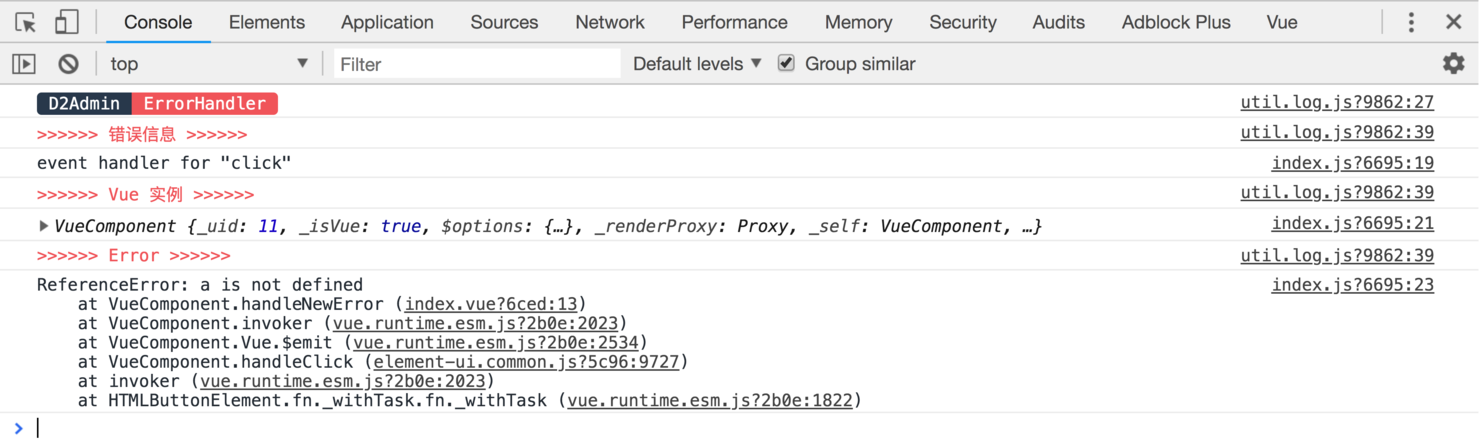
Task: Click the inspect element picker icon
Action: point(26,22)
